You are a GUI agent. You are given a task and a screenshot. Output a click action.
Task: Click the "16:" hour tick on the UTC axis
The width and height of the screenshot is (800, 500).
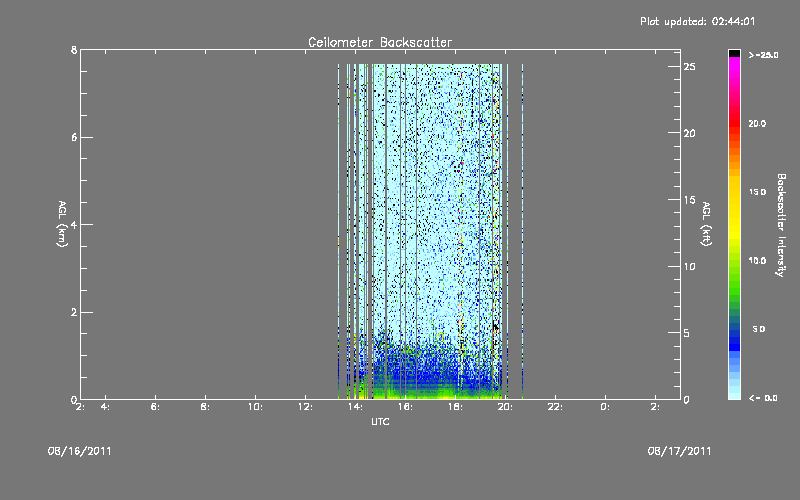tap(405, 407)
